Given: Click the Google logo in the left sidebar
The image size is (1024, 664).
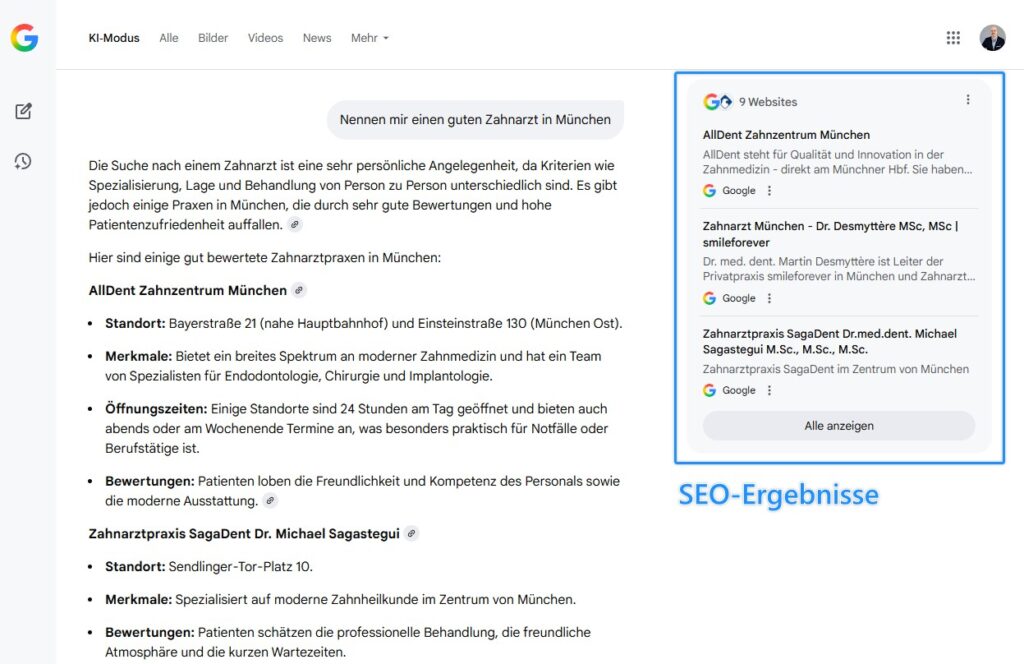Looking at the screenshot, I should pos(25,38).
